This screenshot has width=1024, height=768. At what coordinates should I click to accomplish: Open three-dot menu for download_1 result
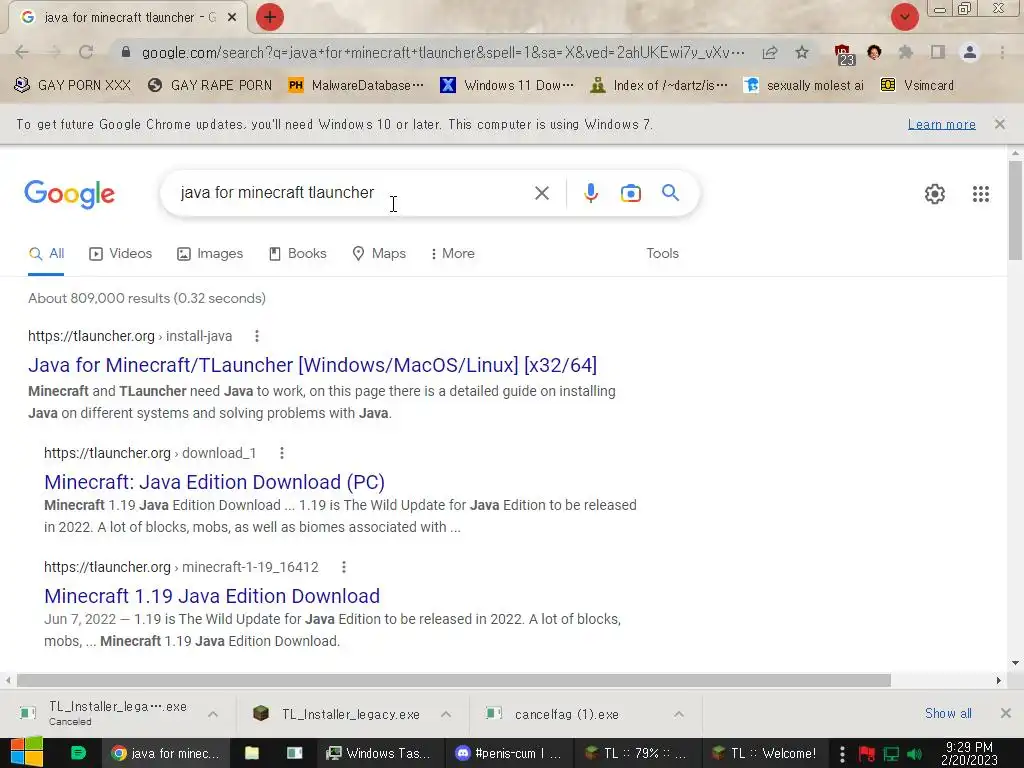click(x=281, y=453)
